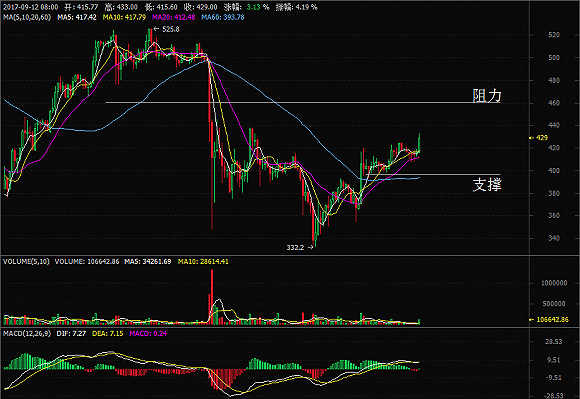Click the 阻力 resistance line label
580x399 pixels.
point(487,95)
